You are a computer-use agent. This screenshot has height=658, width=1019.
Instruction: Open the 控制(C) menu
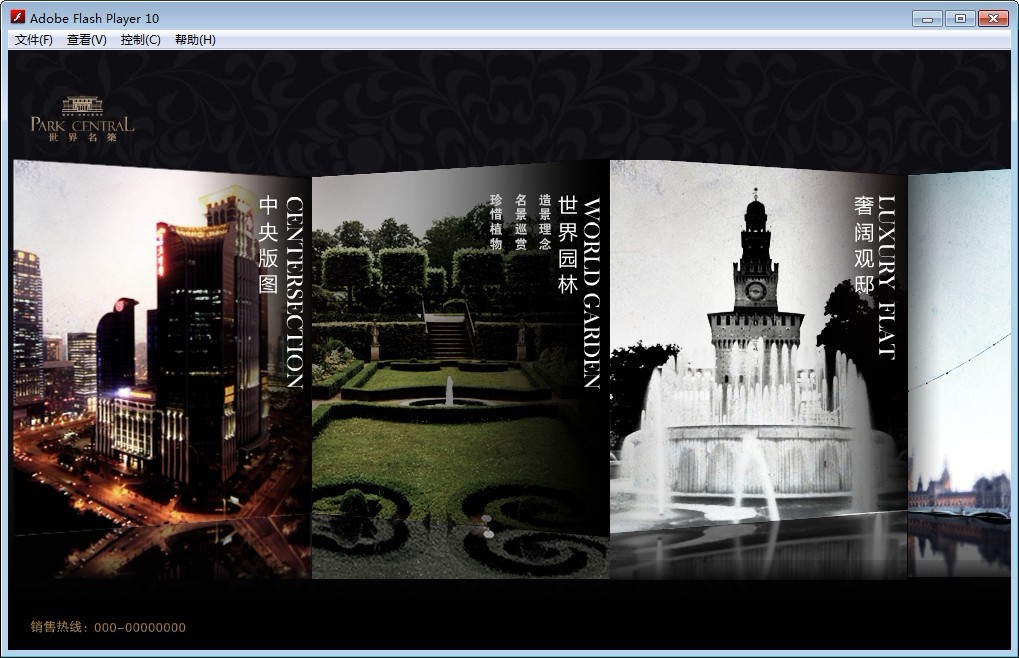[141, 40]
